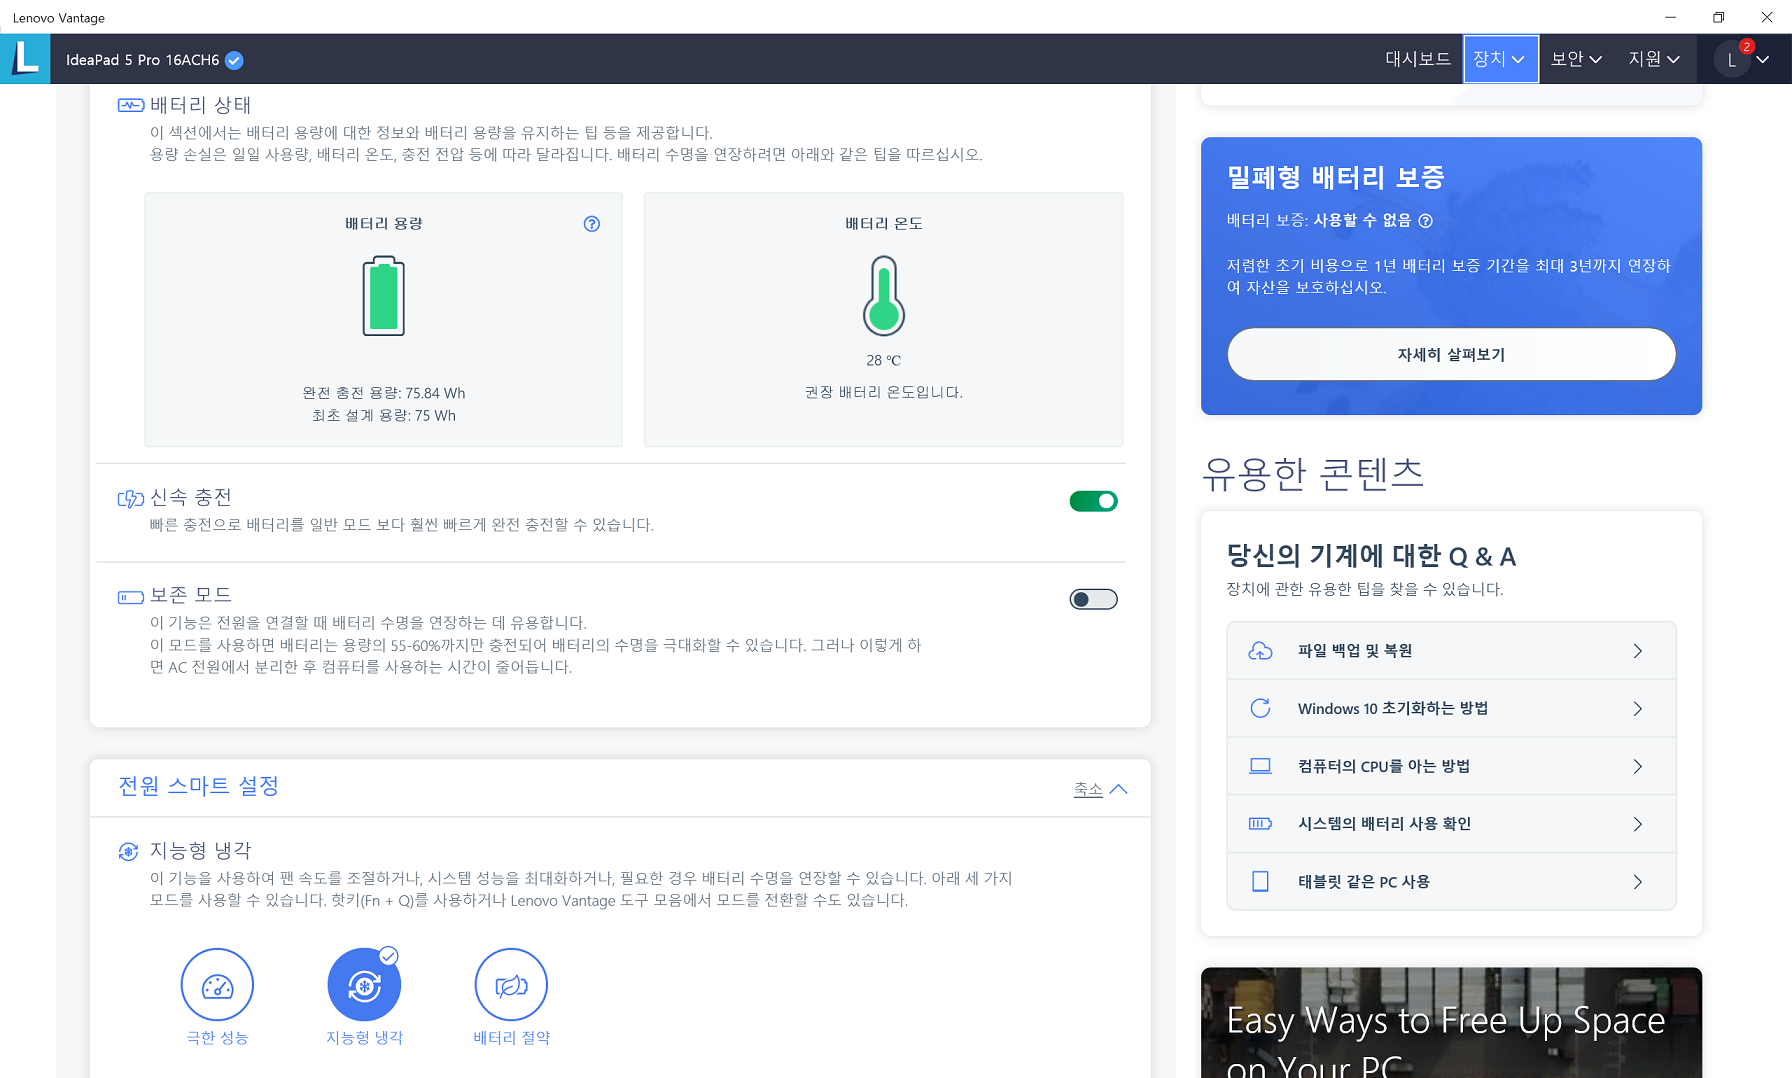
Task: Open the 보안 dropdown menu
Action: pos(1576,59)
